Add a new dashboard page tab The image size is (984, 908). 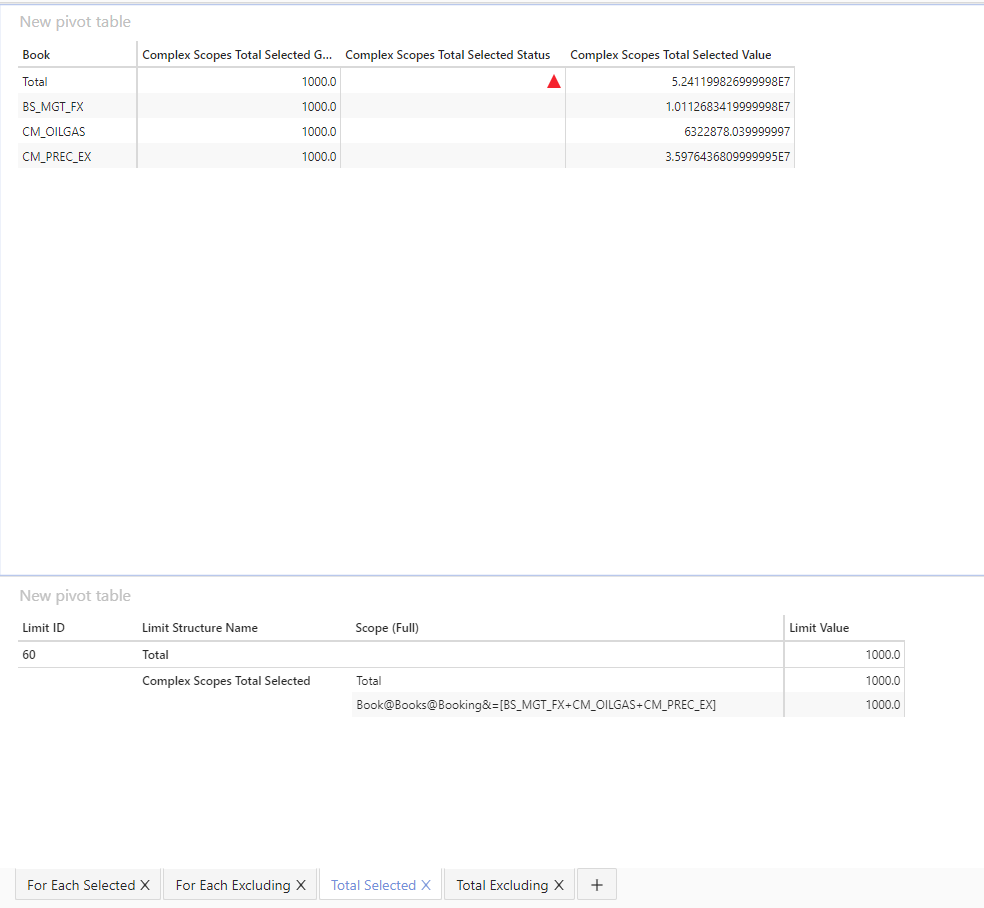[597, 885]
